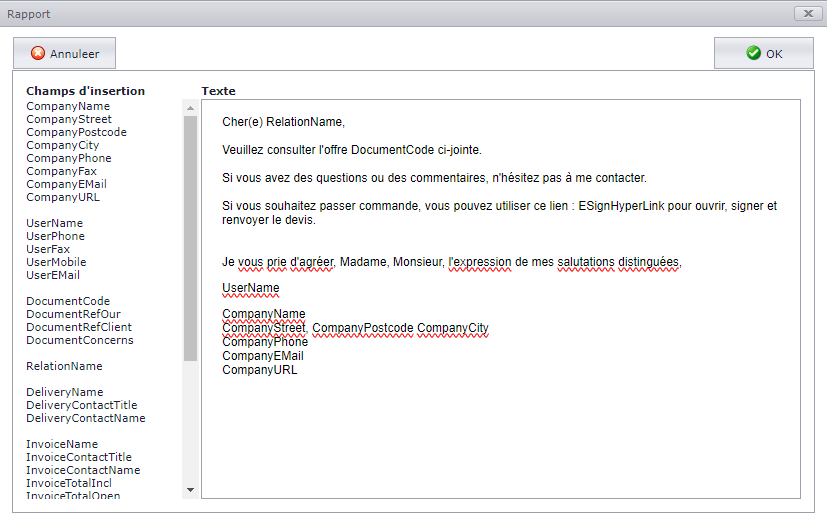The height and width of the screenshot is (523, 827).
Task: Click the scroll down arrow of the fields list
Action: pyautogui.click(x=190, y=490)
